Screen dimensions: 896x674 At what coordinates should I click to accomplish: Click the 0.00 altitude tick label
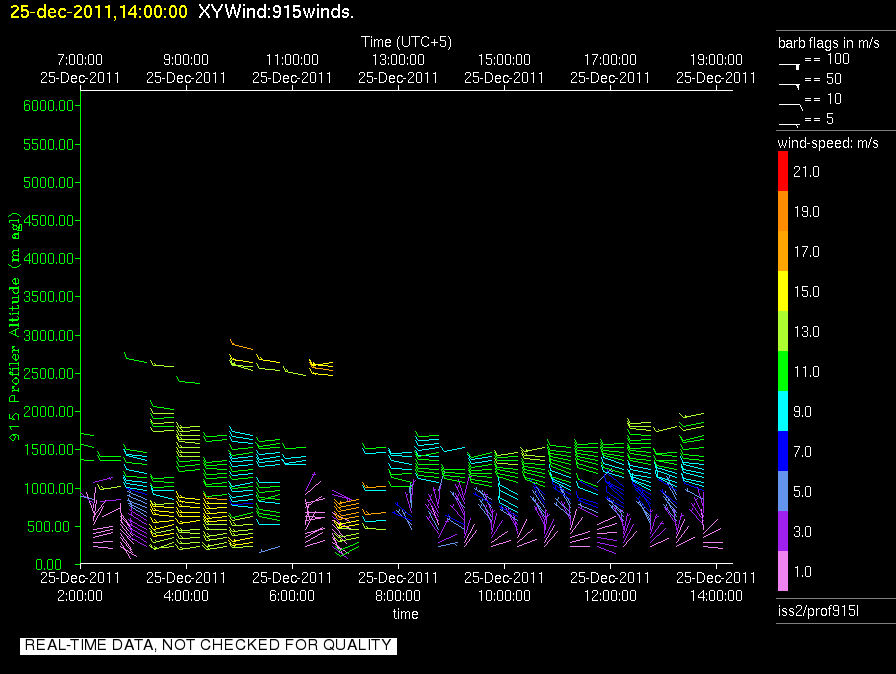(x=49, y=564)
